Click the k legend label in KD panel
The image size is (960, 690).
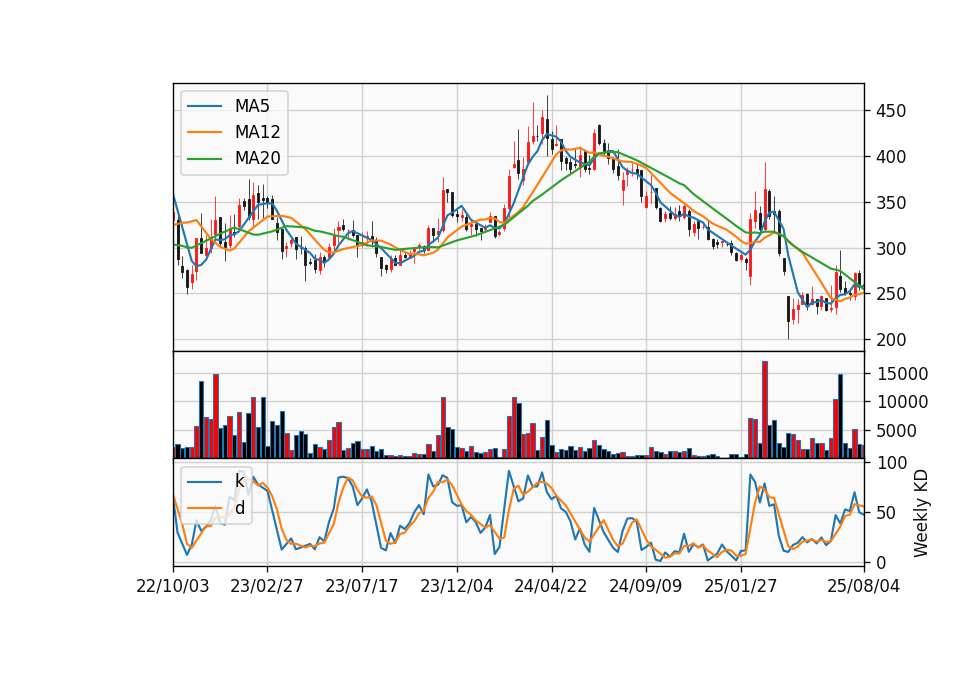[239, 481]
